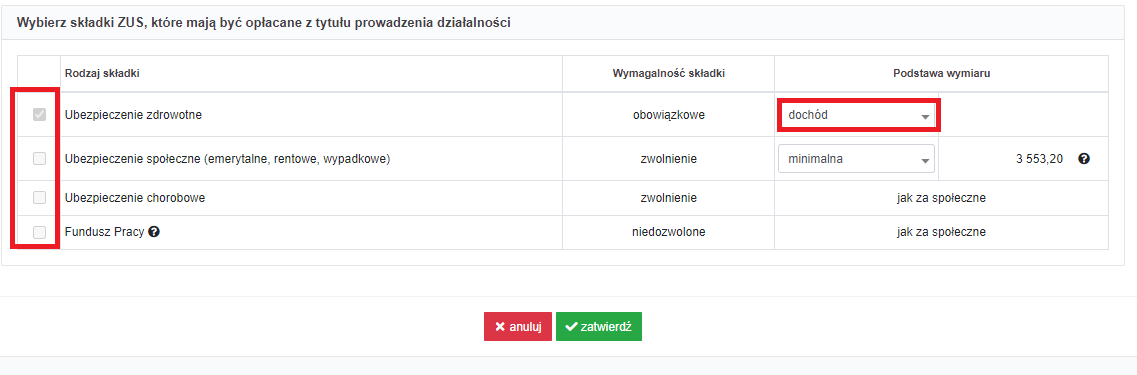Enable the Ubezpieczenie społeczne checkbox
The width and height of the screenshot is (1137, 375).
tap(39, 159)
